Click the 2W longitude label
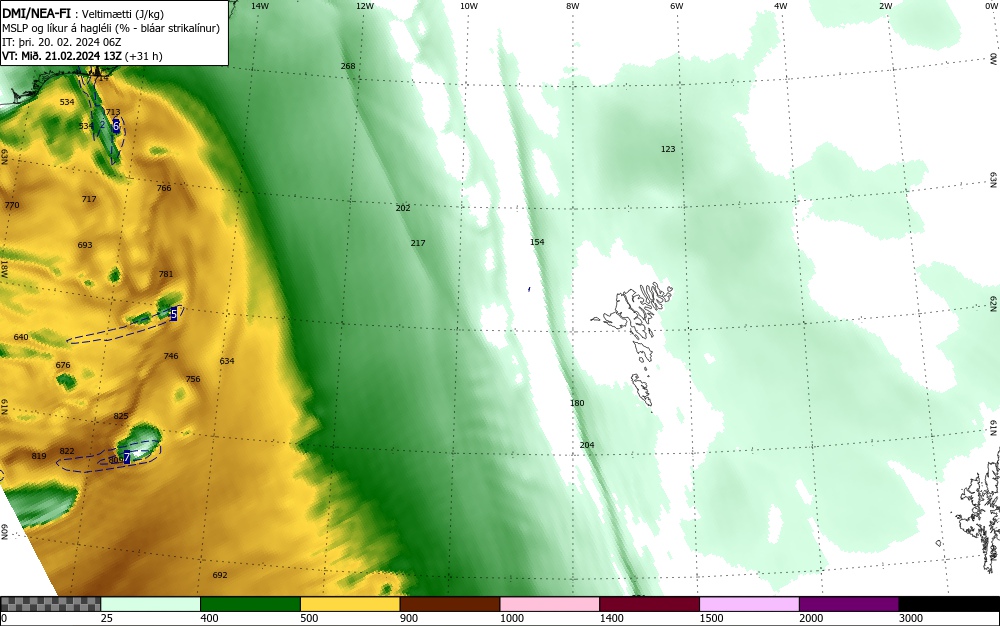 click(885, 6)
